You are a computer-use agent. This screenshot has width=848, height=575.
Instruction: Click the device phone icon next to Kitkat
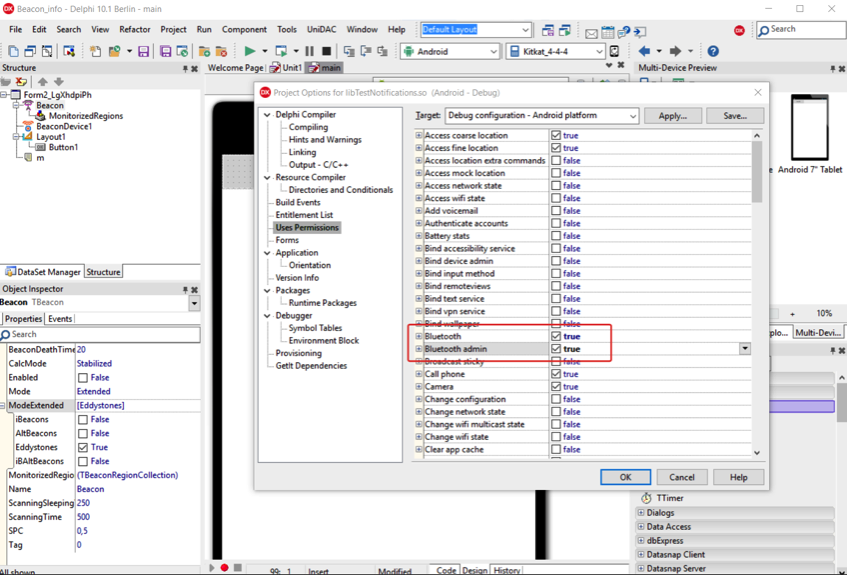[x=614, y=51]
